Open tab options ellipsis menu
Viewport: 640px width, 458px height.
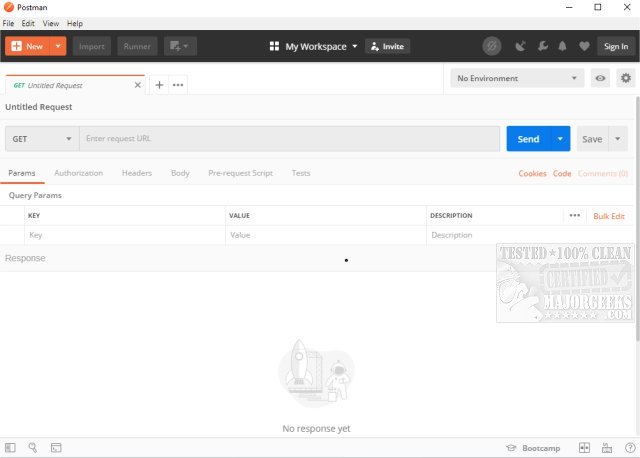(x=178, y=85)
